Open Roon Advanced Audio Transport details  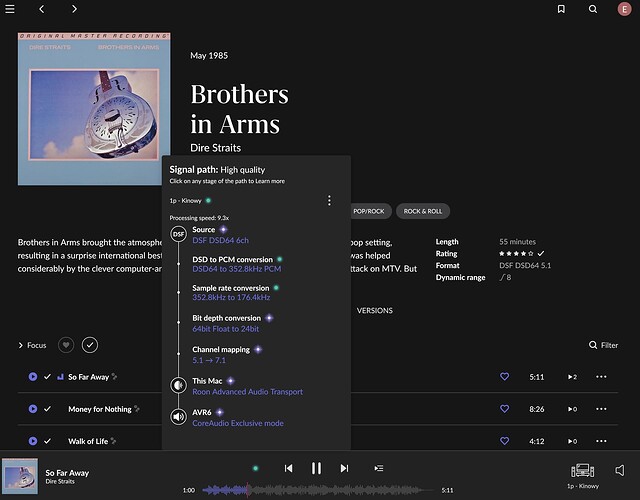248,392
